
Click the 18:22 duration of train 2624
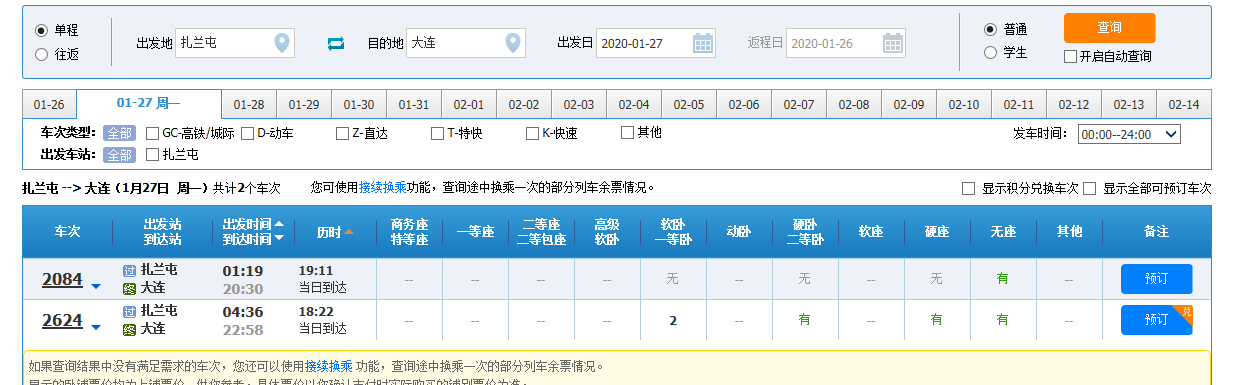pos(315,312)
